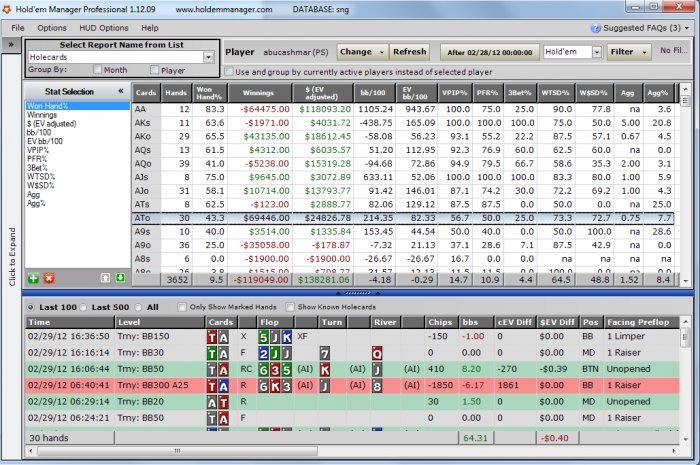Click the K turn card in 16:06:44 hand
This screenshot has height=465, width=700.
click(325, 370)
